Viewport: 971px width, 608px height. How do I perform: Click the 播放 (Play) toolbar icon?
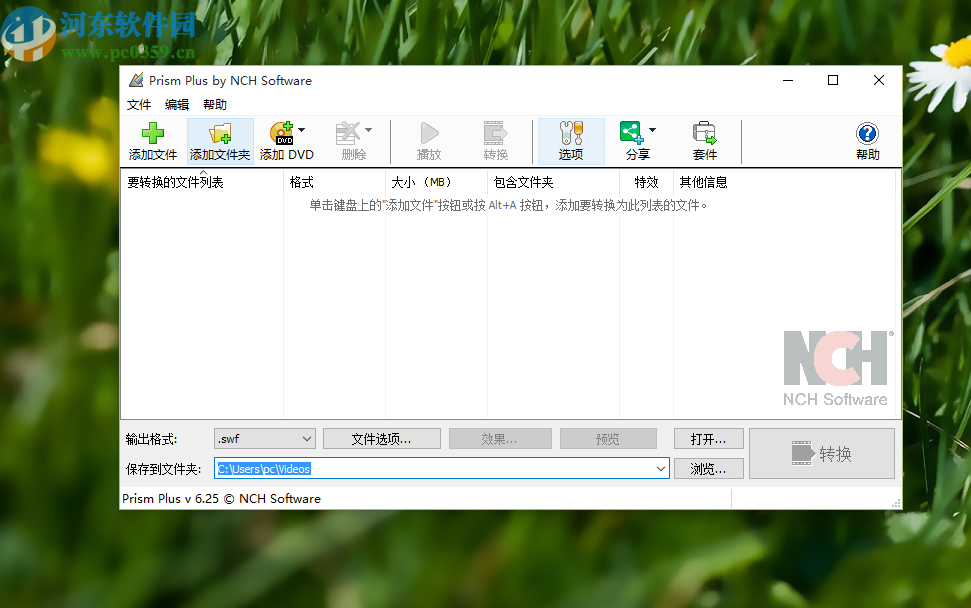click(x=428, y=140)
